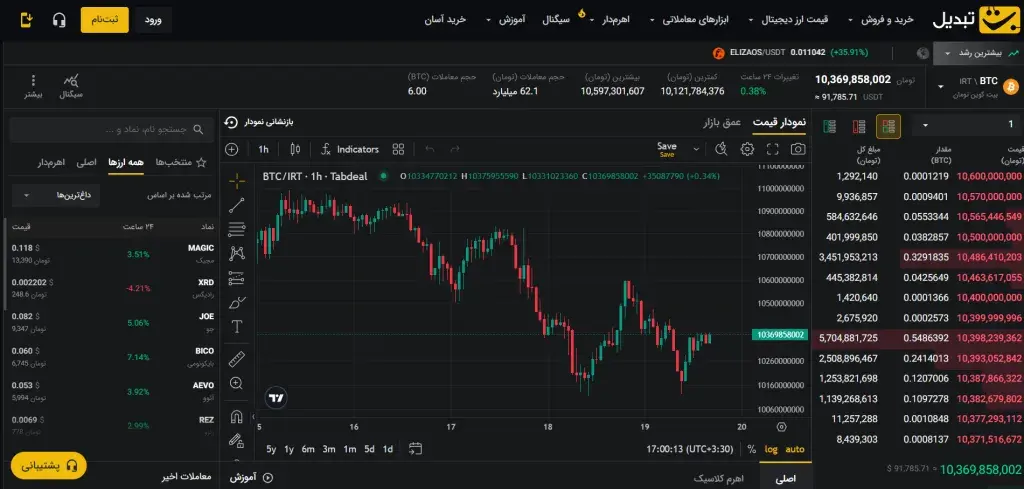Open headphone support icon in top bar
Viewport: 1024px width, 489px height.
[59, 20]
